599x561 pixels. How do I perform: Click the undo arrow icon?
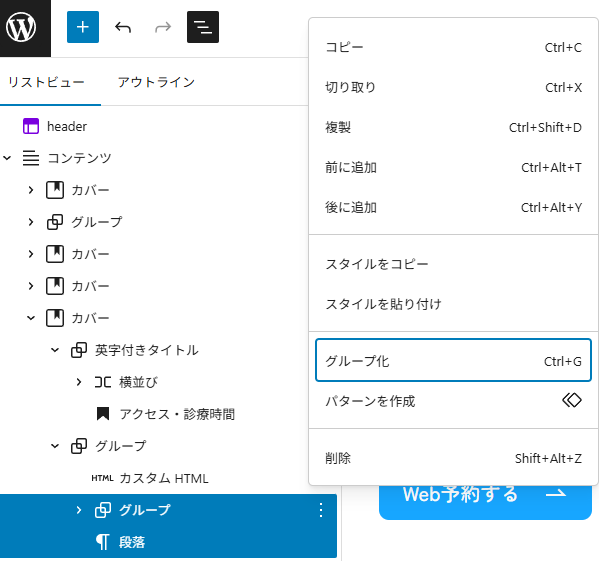pyautogui.click(x=123, y=27)
